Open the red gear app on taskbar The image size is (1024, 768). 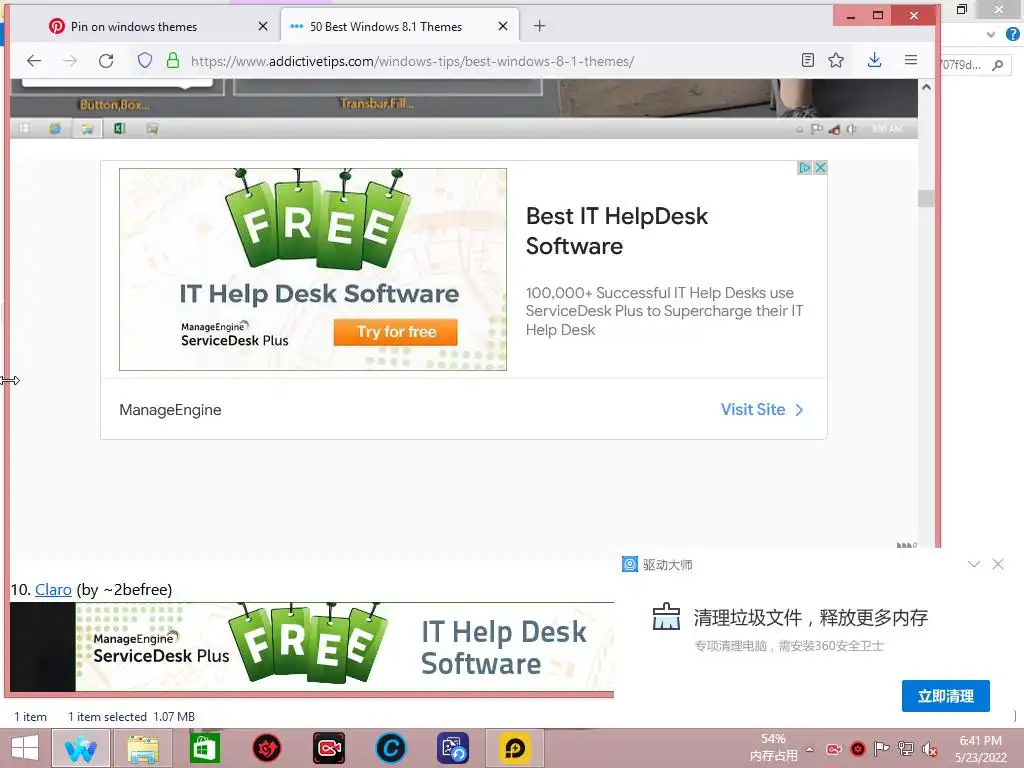266,748
